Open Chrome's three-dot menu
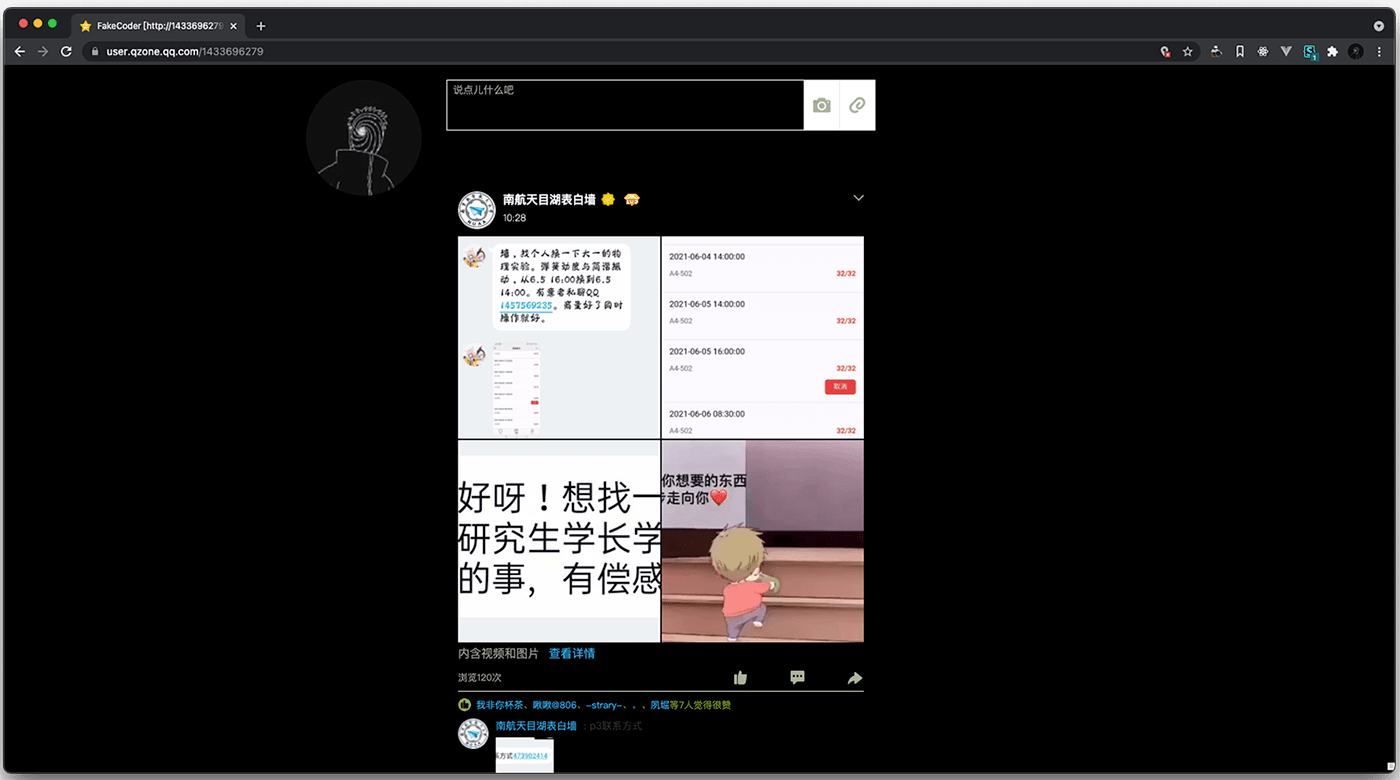The image size is (1400, 780). tap(1381, 51)
